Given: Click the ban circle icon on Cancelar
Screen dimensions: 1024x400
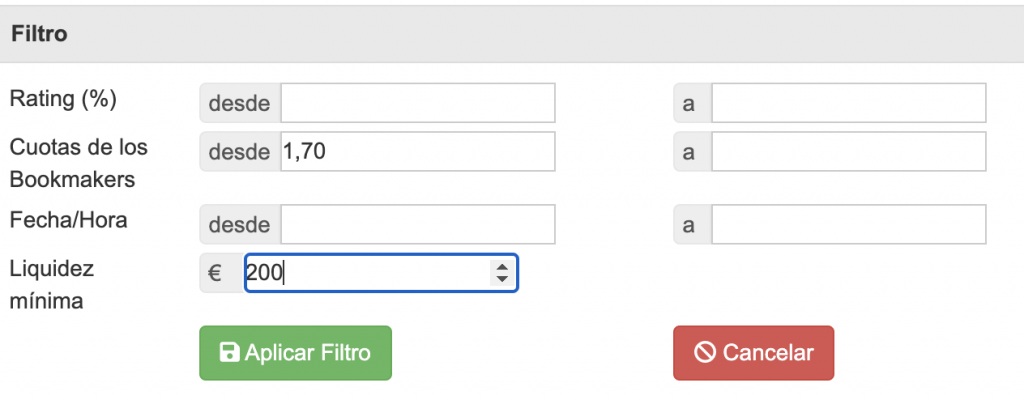Looking at the screenshot, I should click(705, 353).
